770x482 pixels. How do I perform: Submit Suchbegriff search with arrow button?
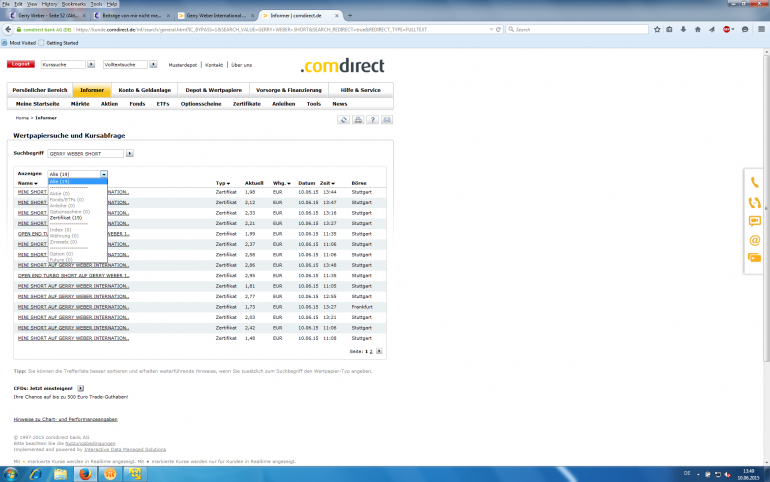[130, 154]
